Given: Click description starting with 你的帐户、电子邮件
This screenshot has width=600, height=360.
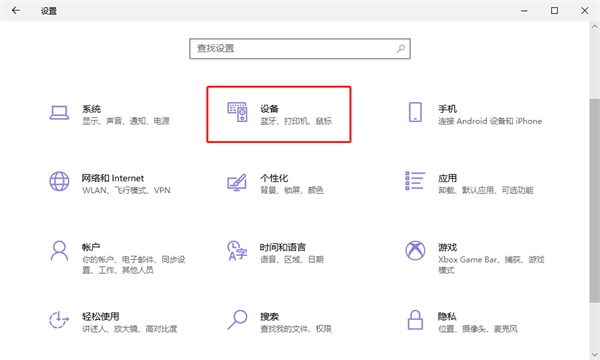Looking at the screenshot, I should coord(134,265).
